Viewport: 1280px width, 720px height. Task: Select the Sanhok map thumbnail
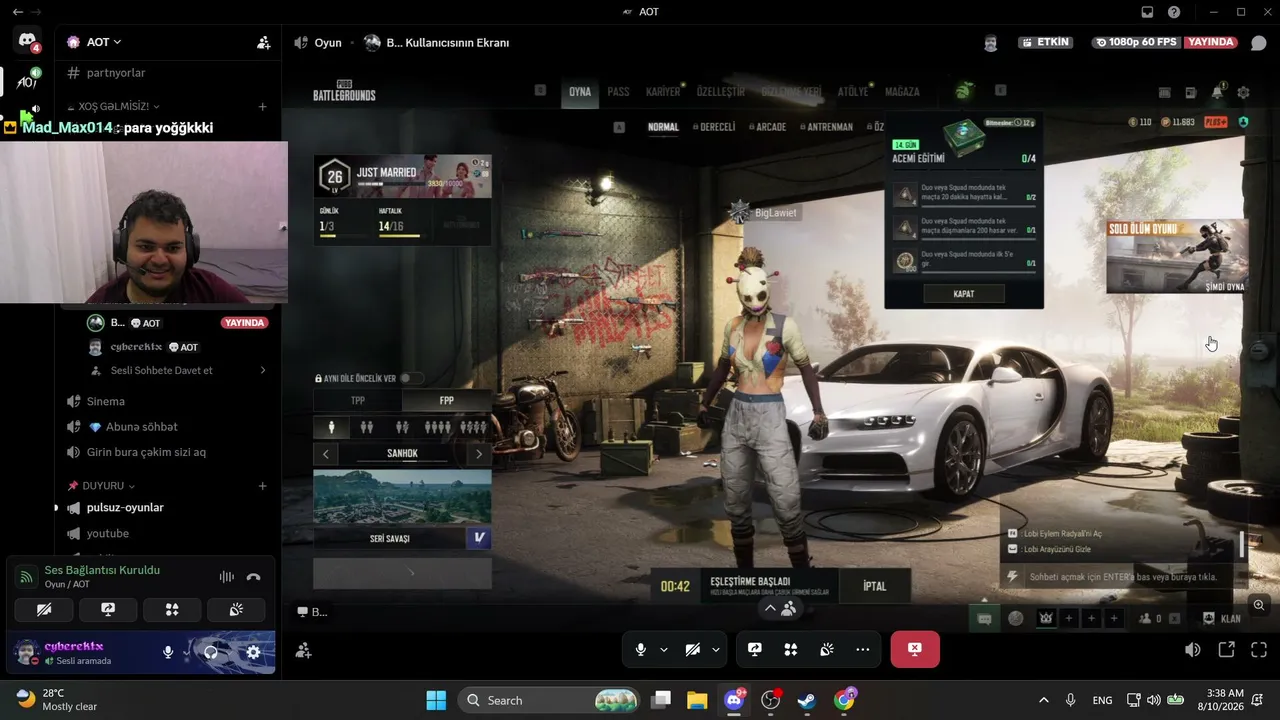[402, 497]
